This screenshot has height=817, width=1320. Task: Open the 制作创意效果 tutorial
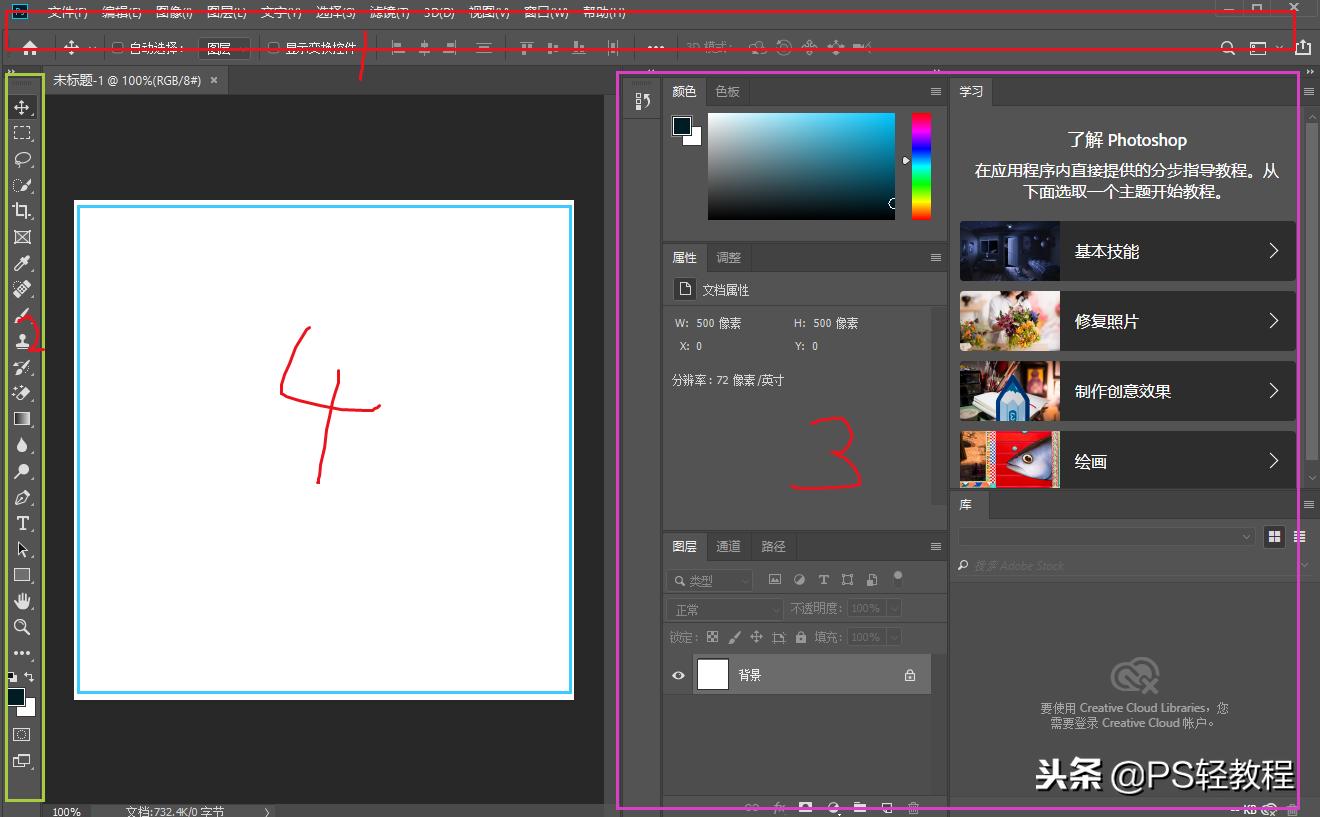1127,391
